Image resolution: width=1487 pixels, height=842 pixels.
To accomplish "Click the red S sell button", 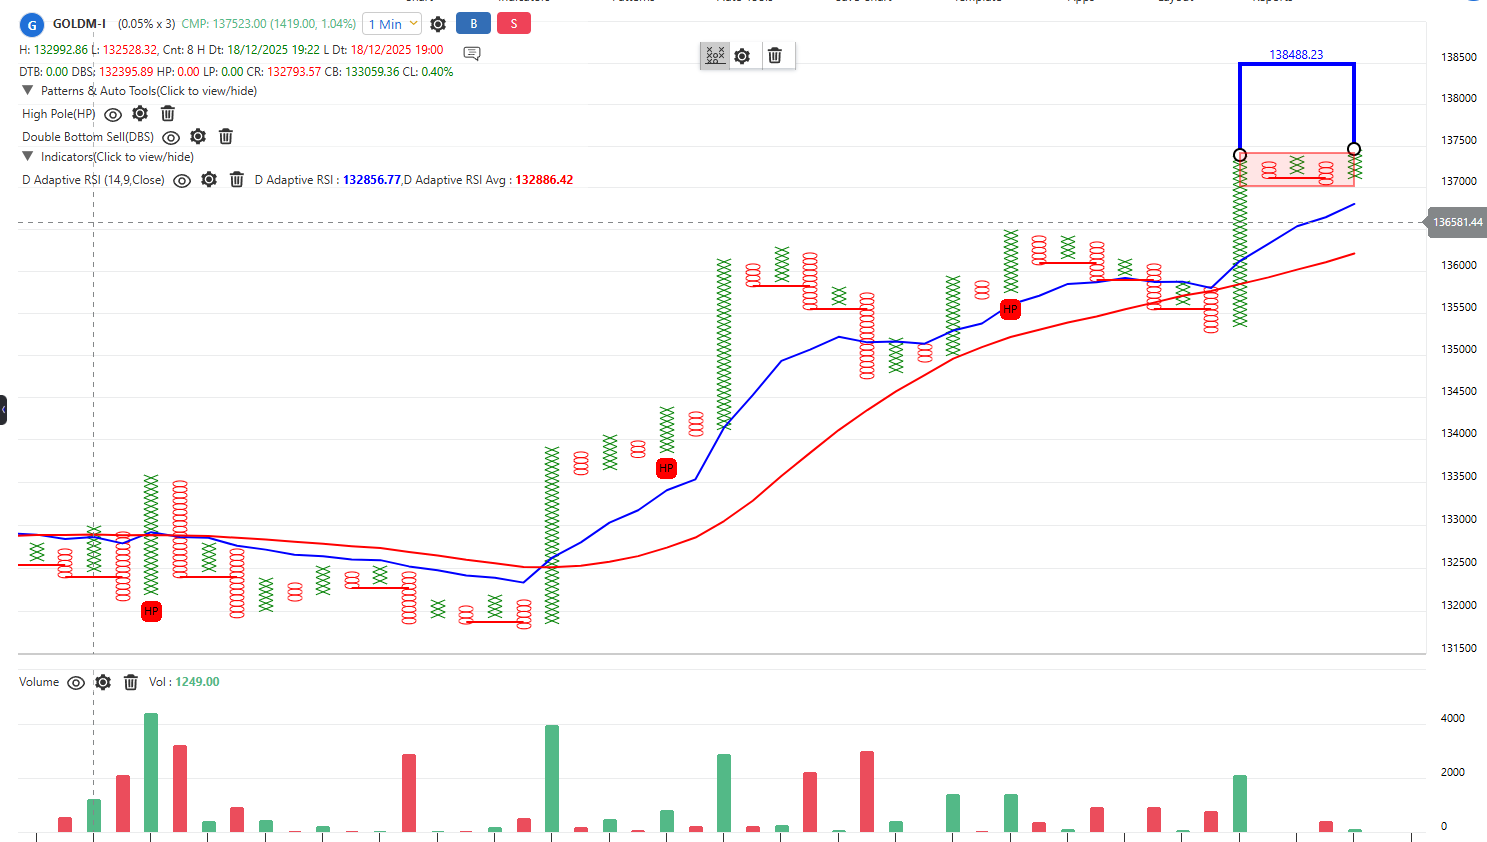I will [x=514, y=24].
